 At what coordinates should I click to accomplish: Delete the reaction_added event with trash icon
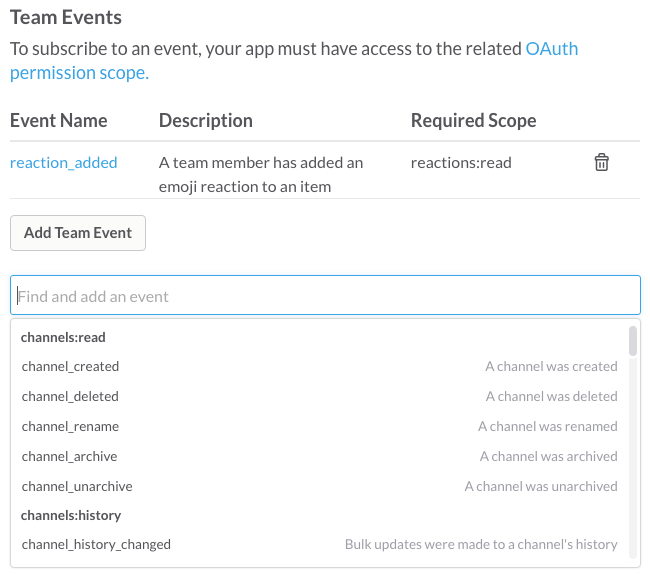(601, 163)
